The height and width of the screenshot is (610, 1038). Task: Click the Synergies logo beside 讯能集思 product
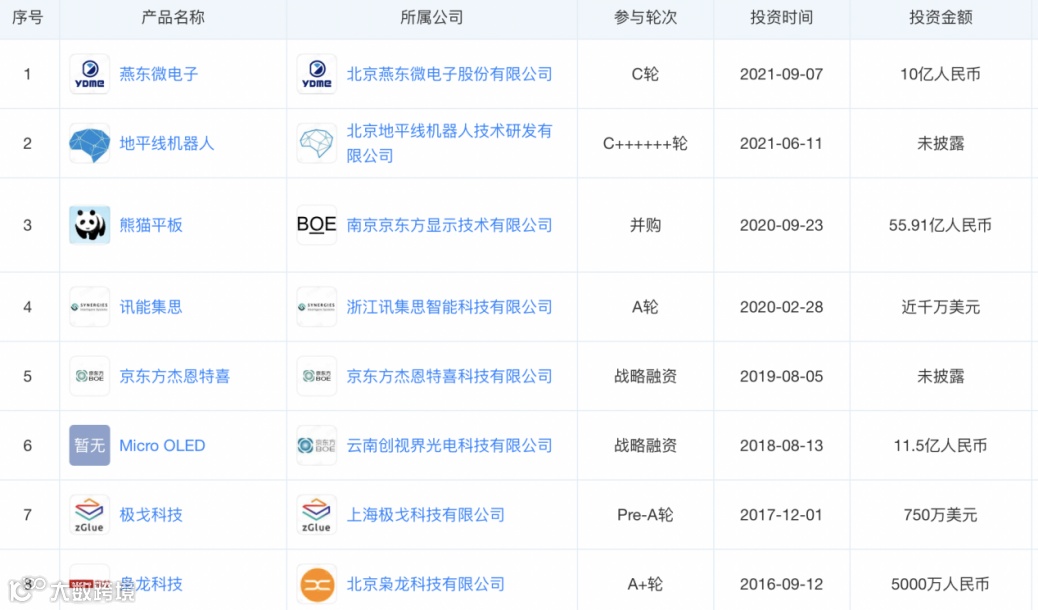coord(89,307)
